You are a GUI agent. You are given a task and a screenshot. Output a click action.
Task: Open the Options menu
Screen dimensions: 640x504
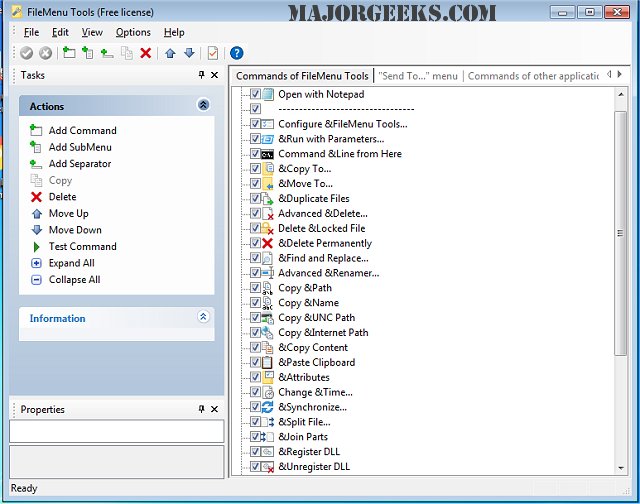(x=133, y=32)
